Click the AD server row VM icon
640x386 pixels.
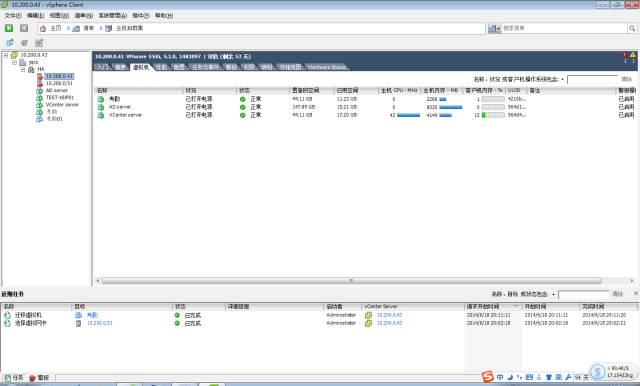(100, 107)
